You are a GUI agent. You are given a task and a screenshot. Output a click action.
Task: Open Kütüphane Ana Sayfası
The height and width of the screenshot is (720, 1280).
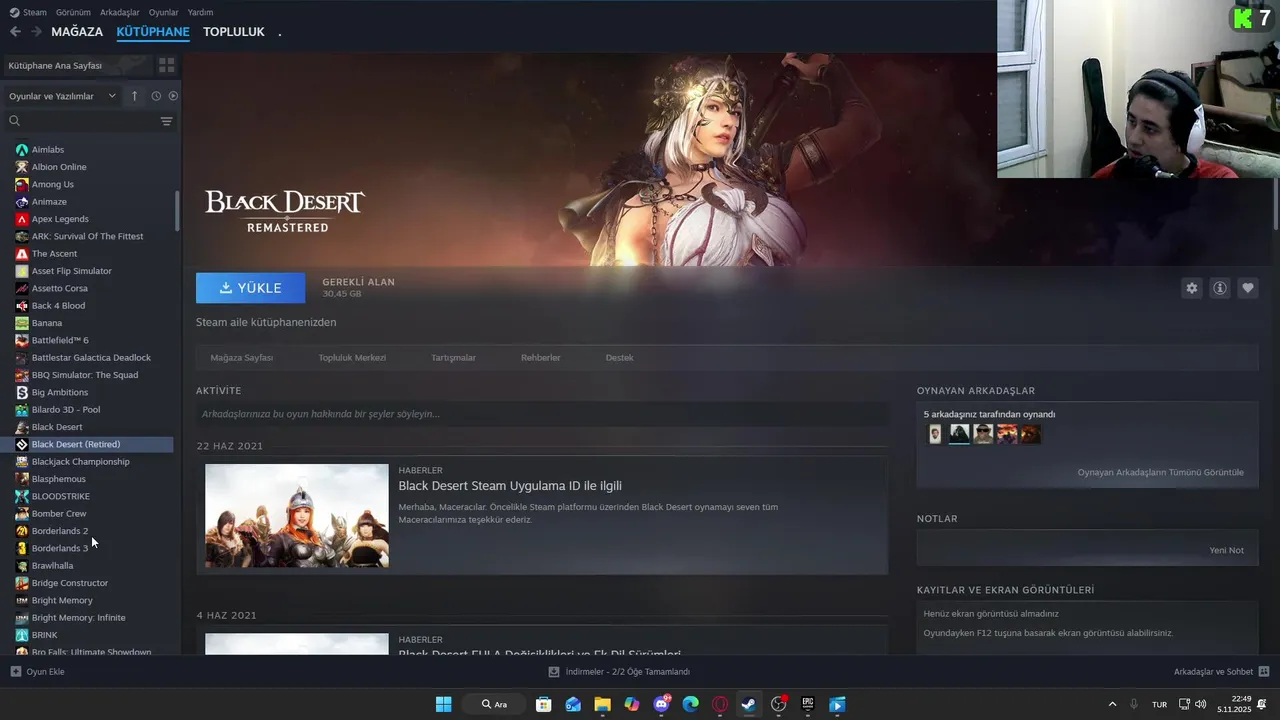[77, 65]
